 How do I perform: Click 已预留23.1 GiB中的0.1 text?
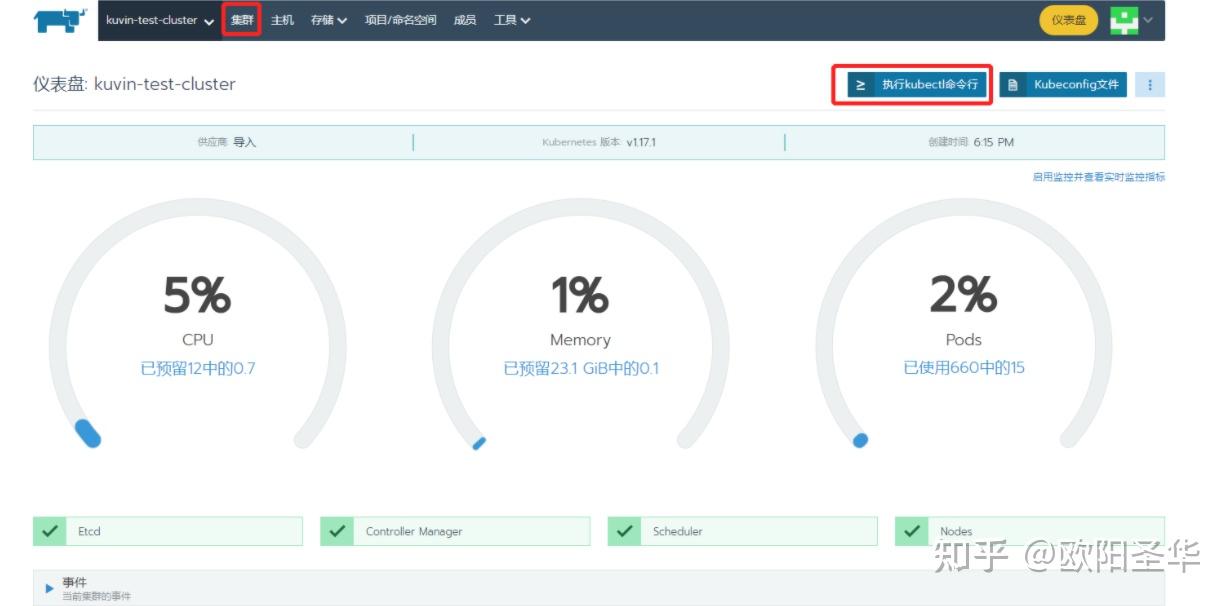pyautogui.click(x=581, y=369)
